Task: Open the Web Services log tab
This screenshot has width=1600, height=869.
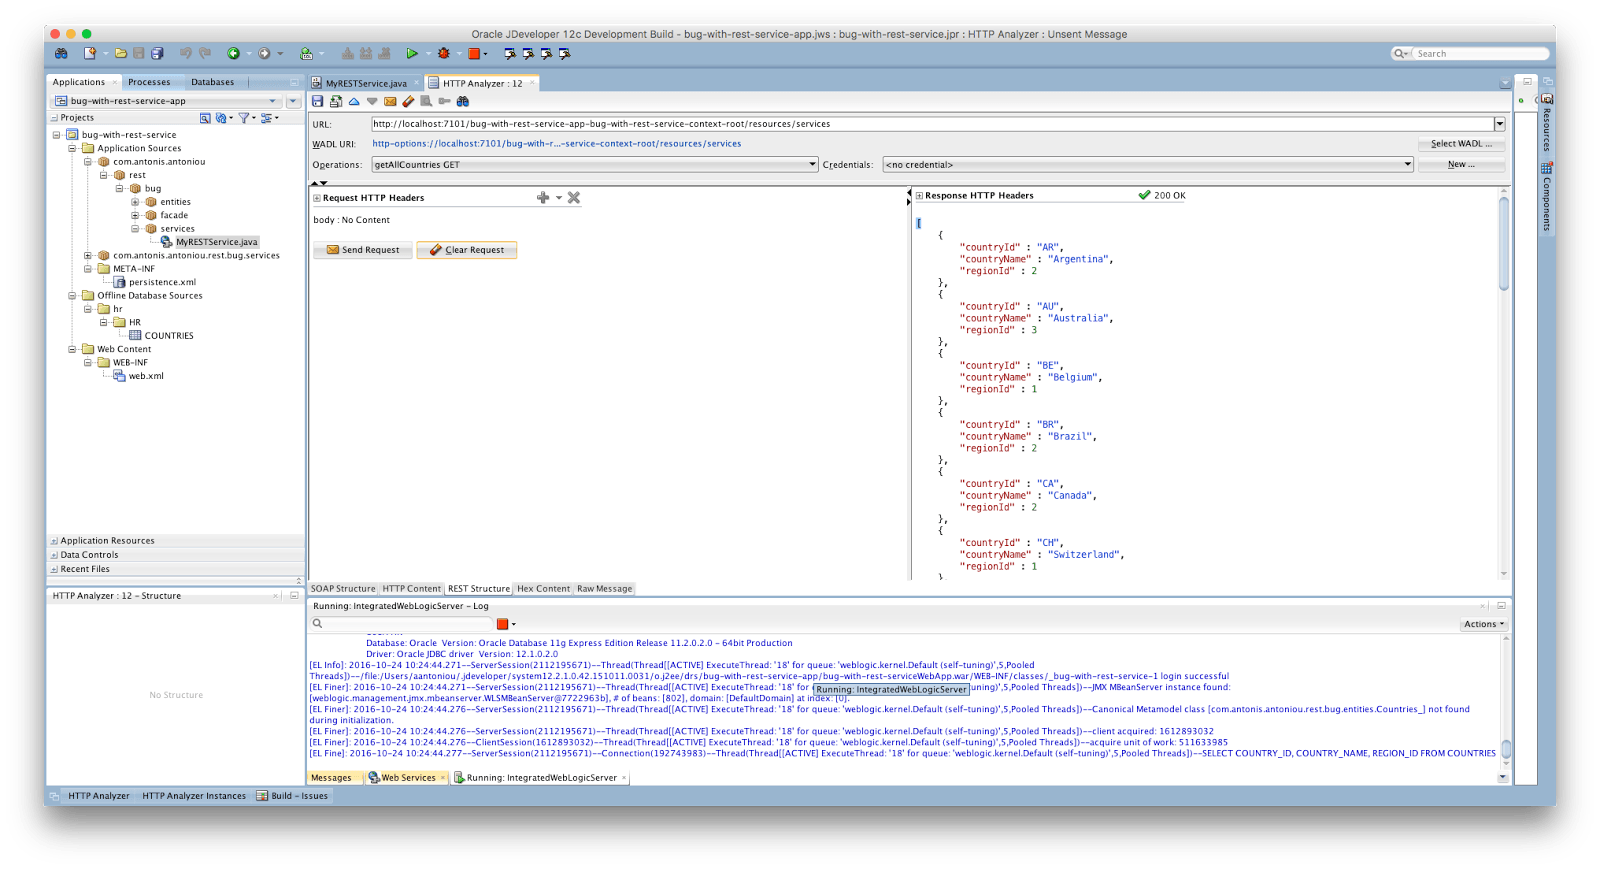Action: point(407,778)
